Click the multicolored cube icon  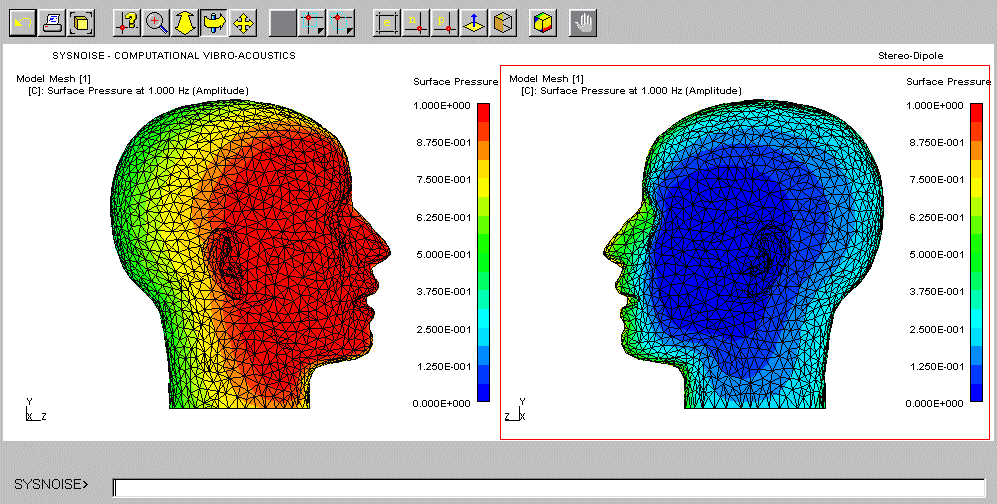click(x=541, y=21)
